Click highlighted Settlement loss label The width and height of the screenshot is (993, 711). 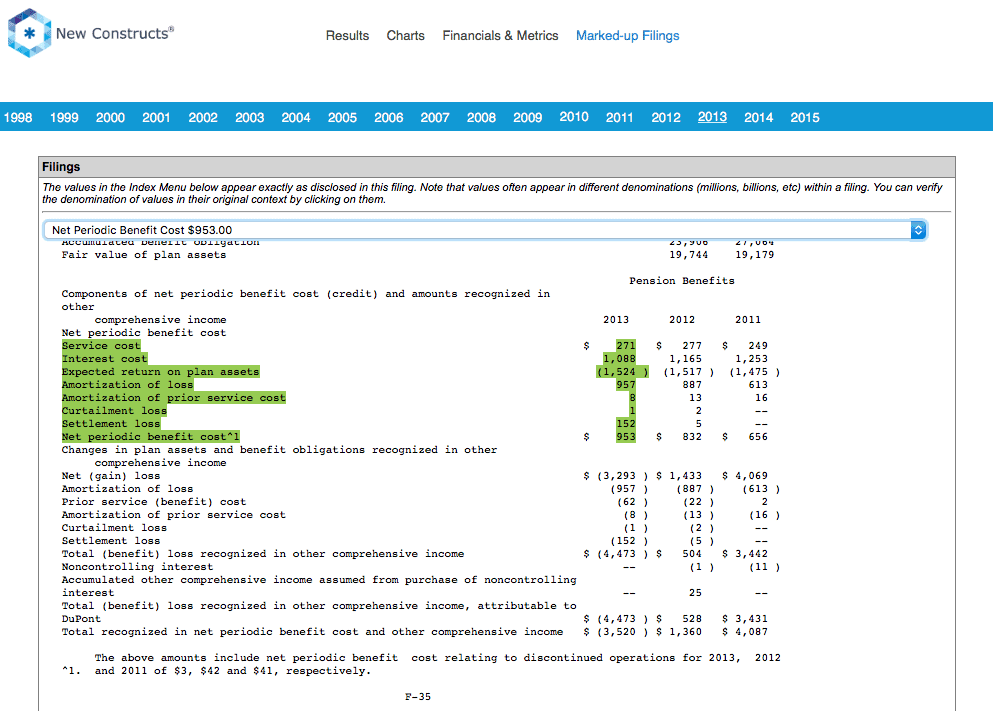[111, 424]
